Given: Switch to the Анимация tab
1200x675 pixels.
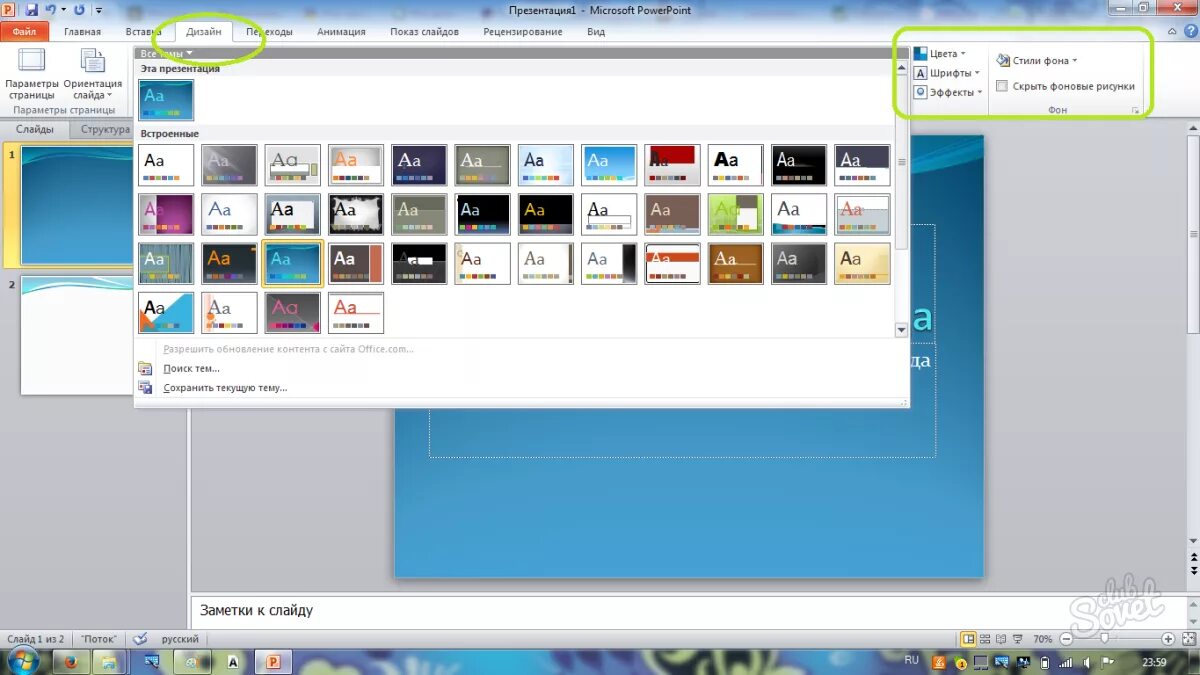Looking at the screenshot, I should pos(341,32).
